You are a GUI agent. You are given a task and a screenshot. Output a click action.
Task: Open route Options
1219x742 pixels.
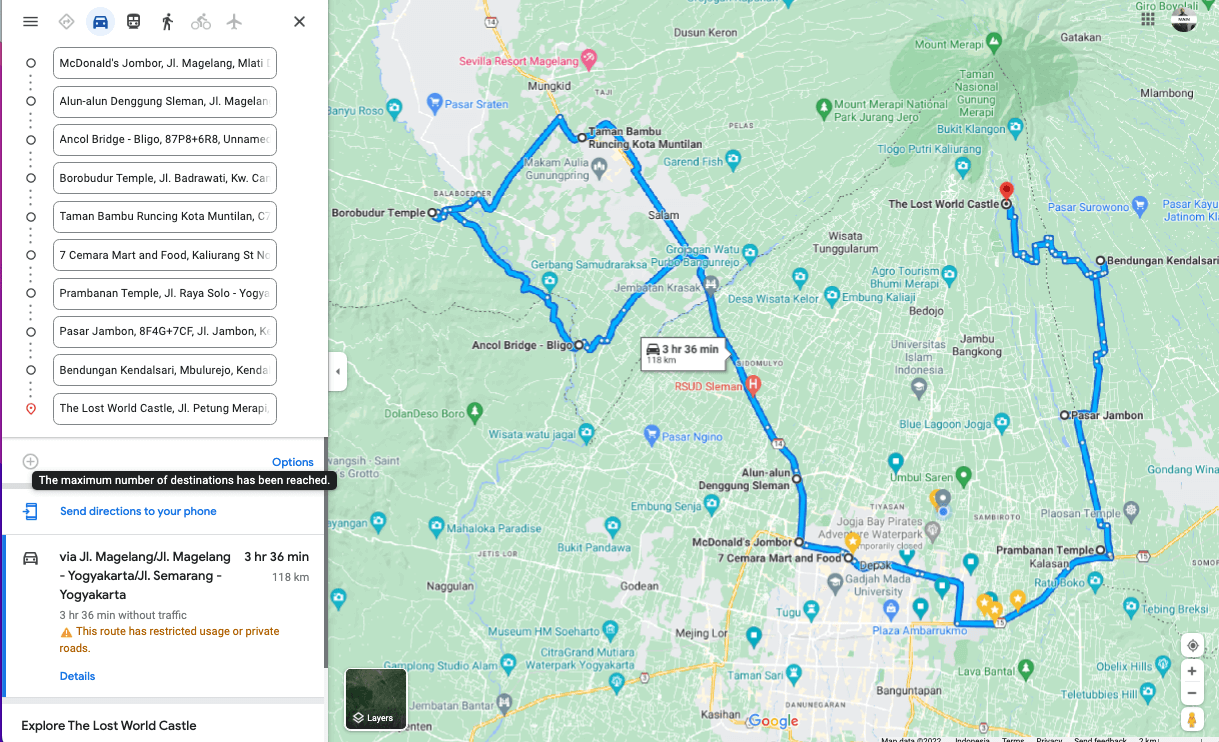click(293, 462)
